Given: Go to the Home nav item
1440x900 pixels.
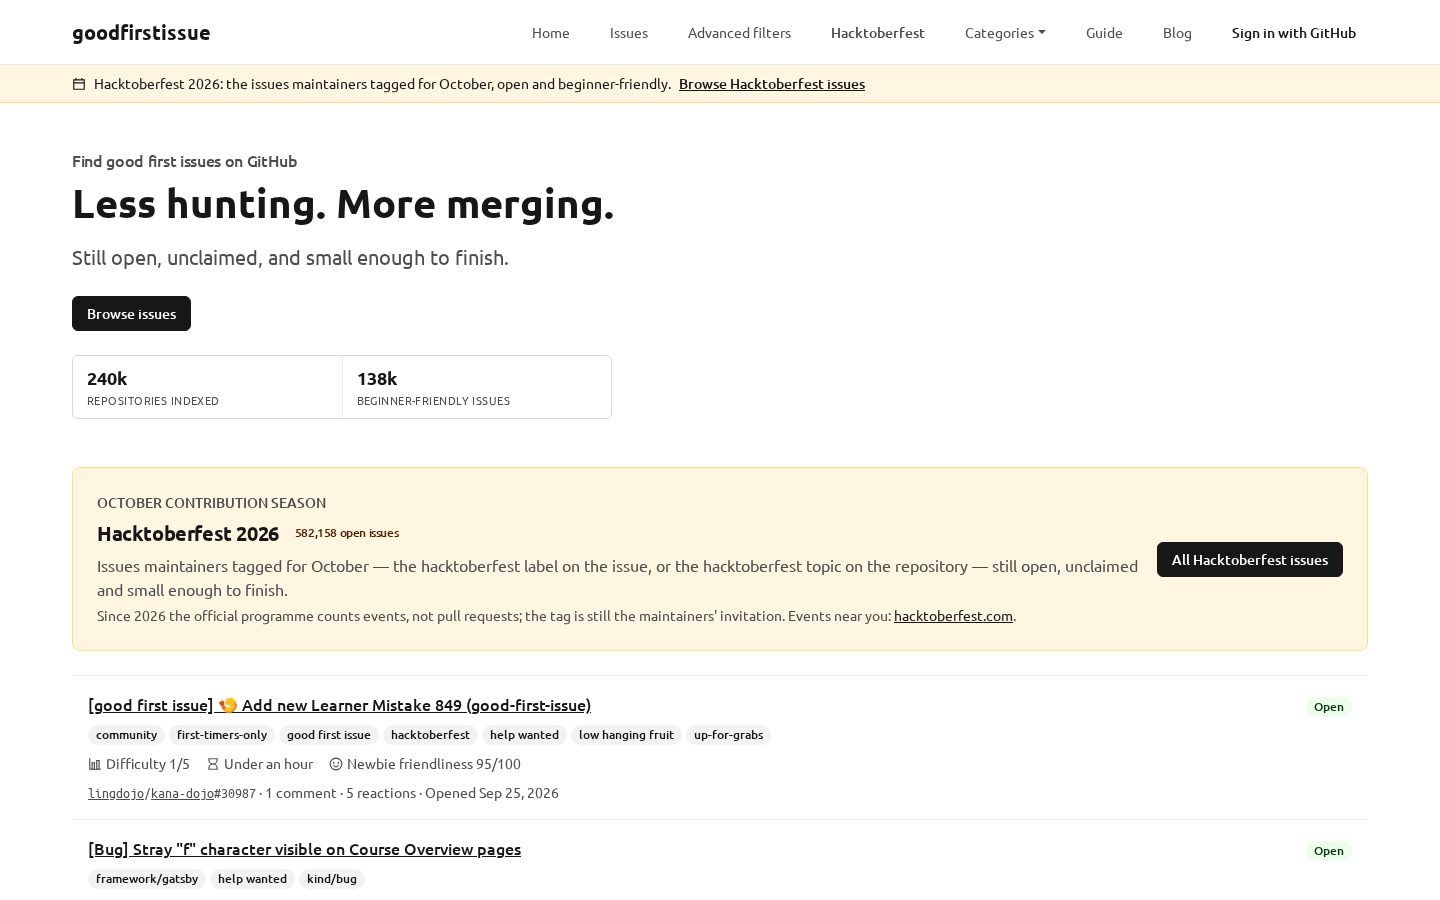Looking at the screenshot, I should click(551, 33).
